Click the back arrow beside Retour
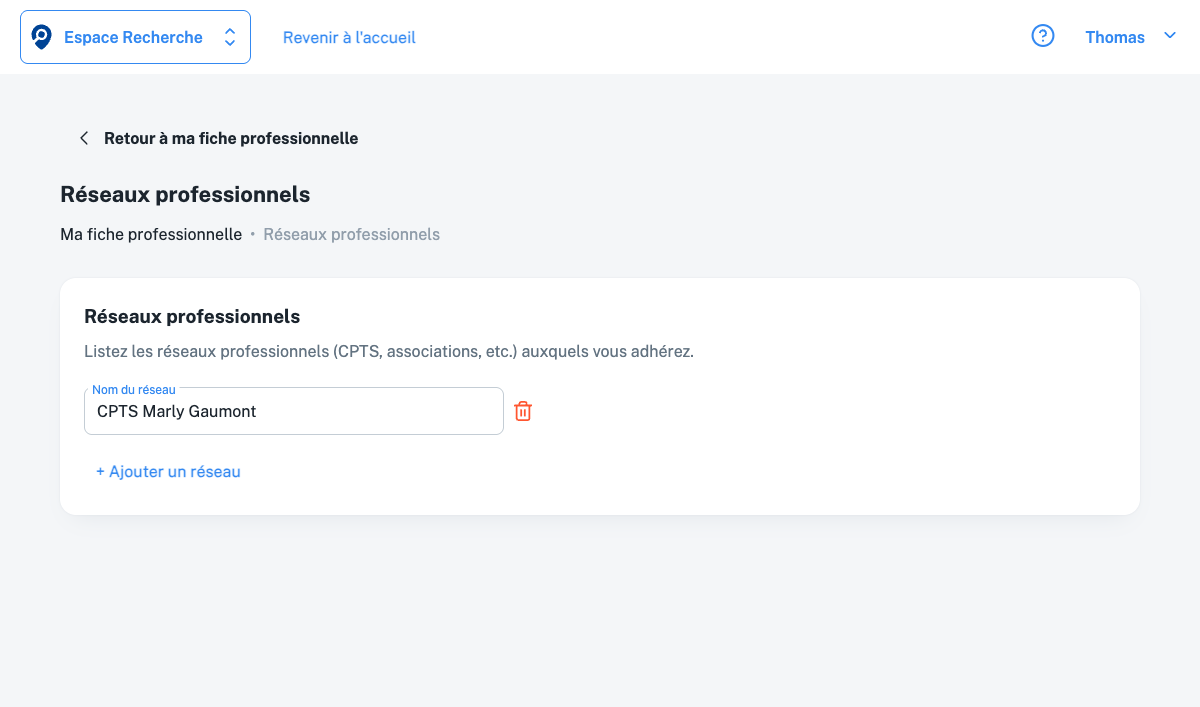1200x707 pixels. pyautogui.click(x=84, y=138)
